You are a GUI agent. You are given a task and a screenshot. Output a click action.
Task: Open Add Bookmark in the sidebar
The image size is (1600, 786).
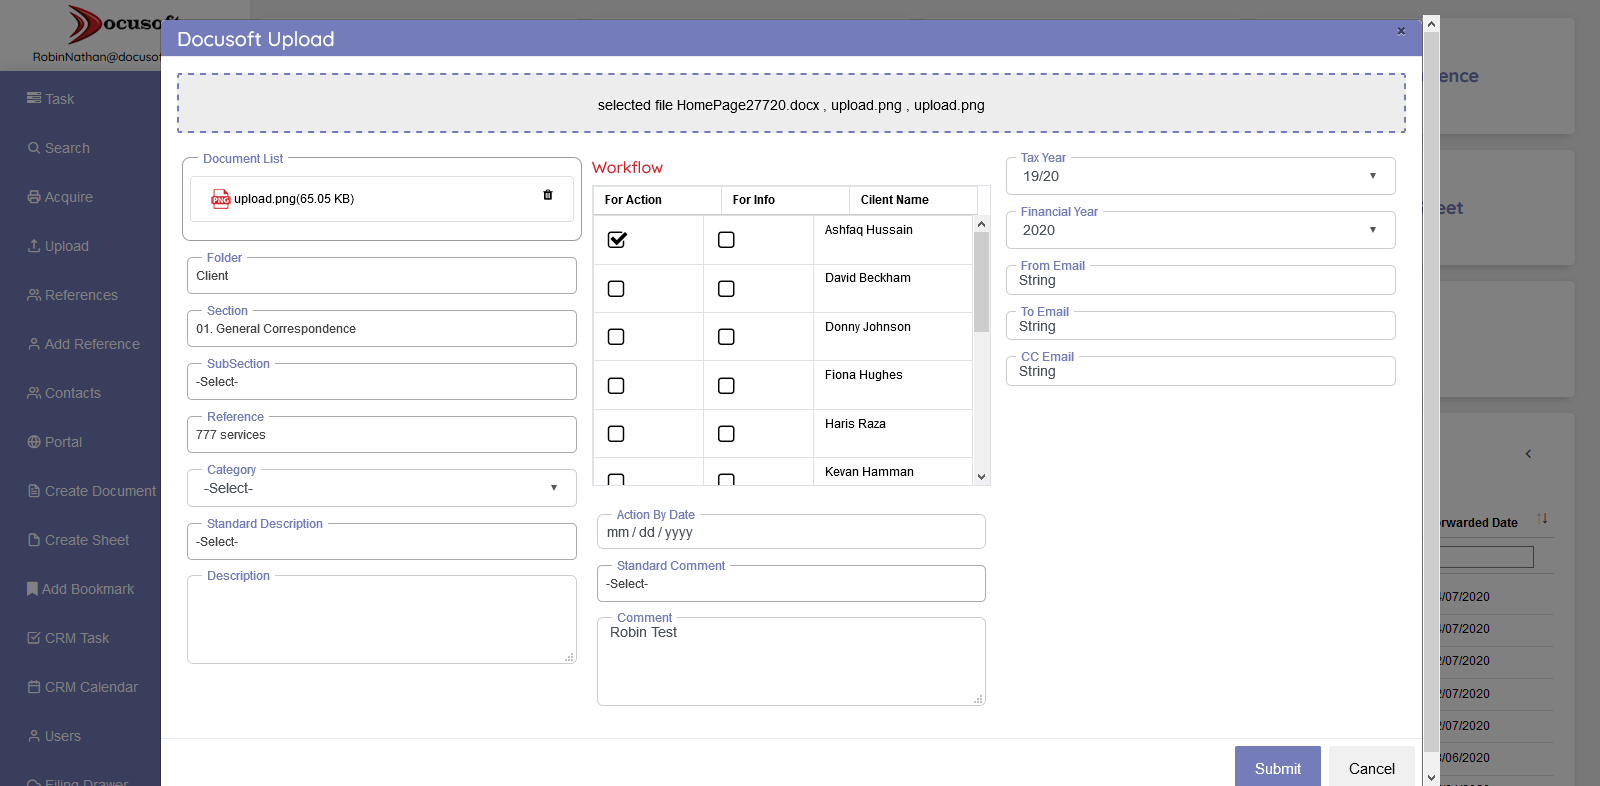pos(80,589)
